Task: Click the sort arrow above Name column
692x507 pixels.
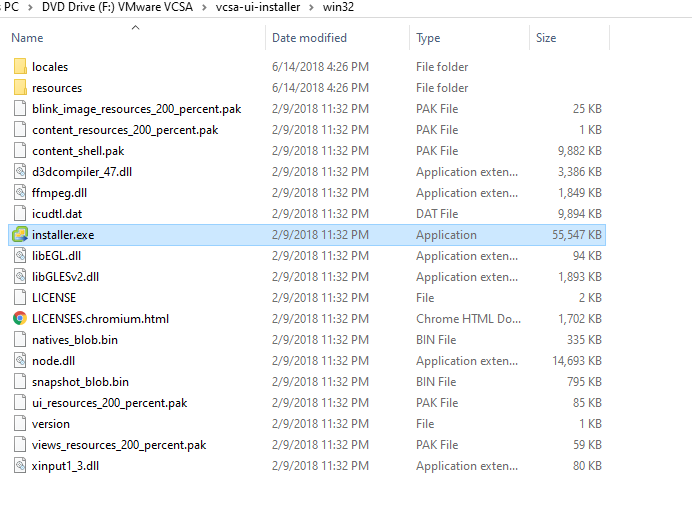Action: [x=135, y=28]
